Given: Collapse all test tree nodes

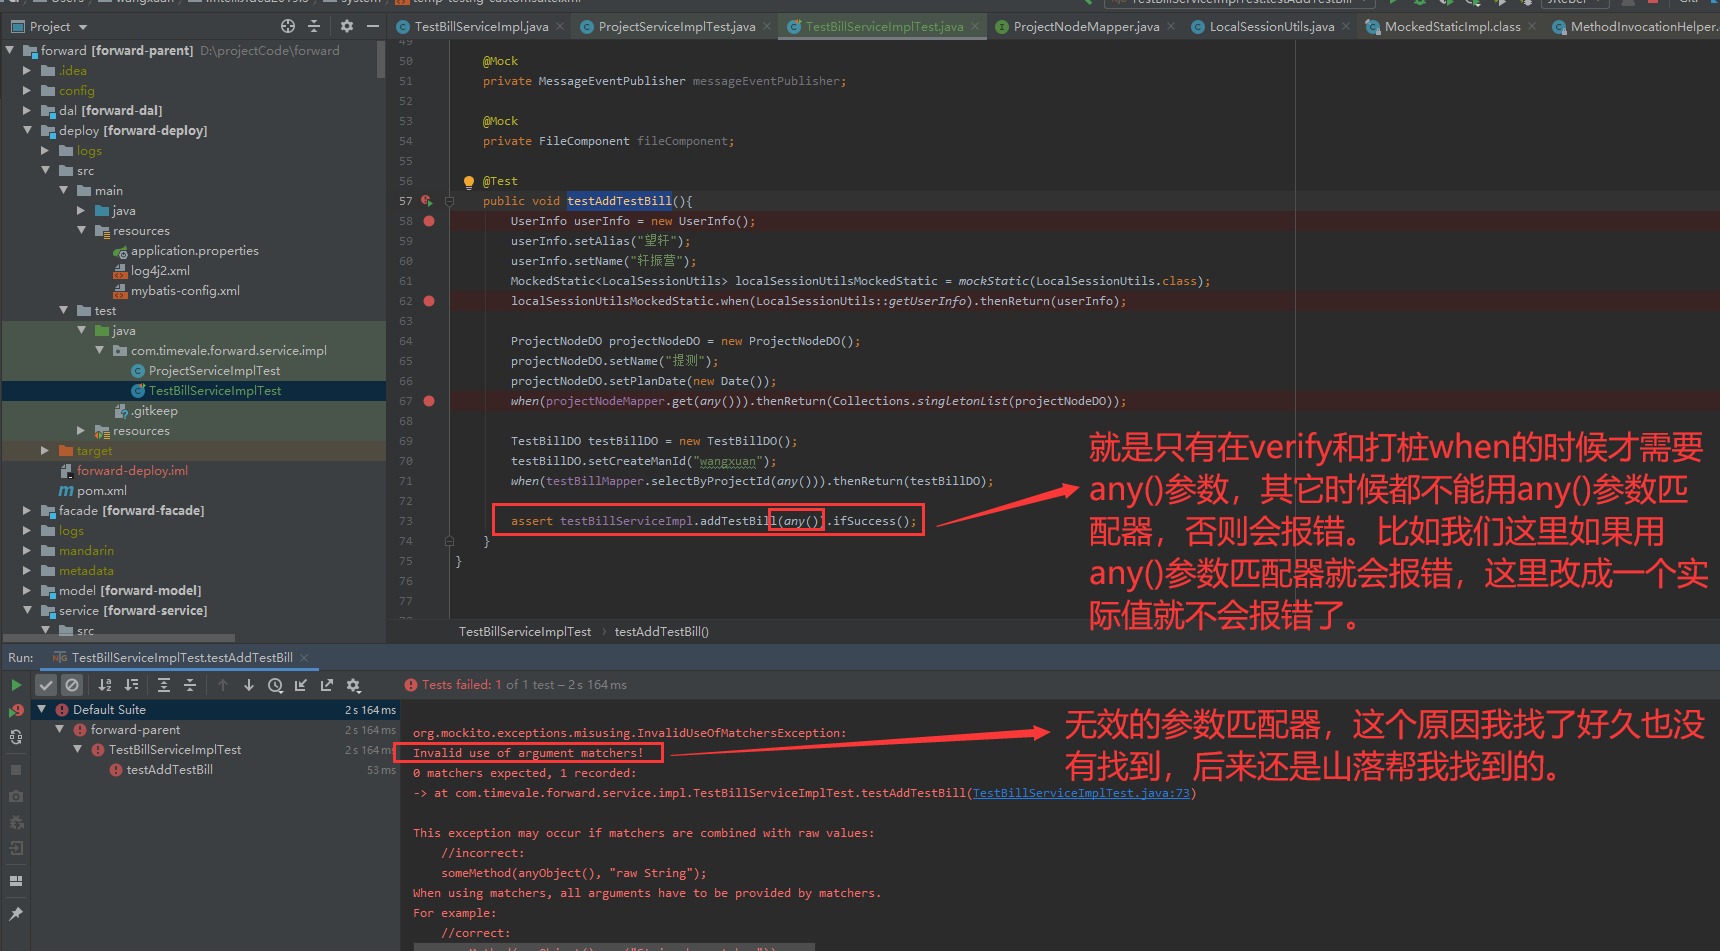Looking at the screenshot, I should click(190, 685).
